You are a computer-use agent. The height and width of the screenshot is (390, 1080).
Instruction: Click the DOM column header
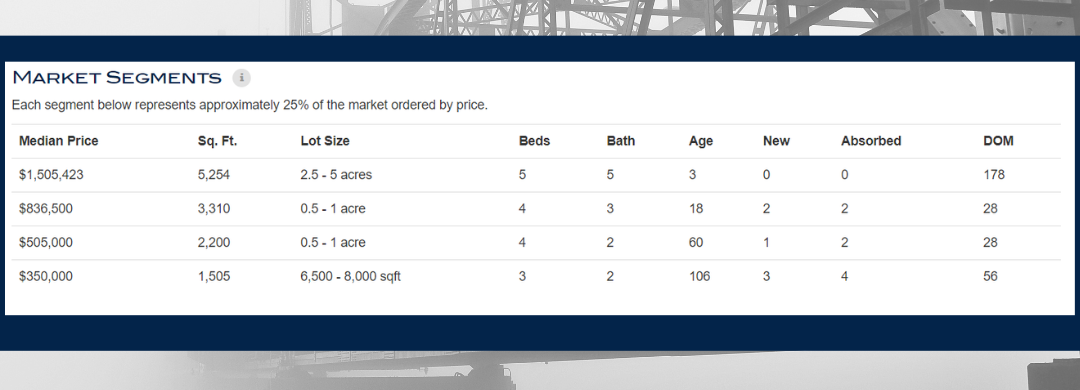pos(998,141)
